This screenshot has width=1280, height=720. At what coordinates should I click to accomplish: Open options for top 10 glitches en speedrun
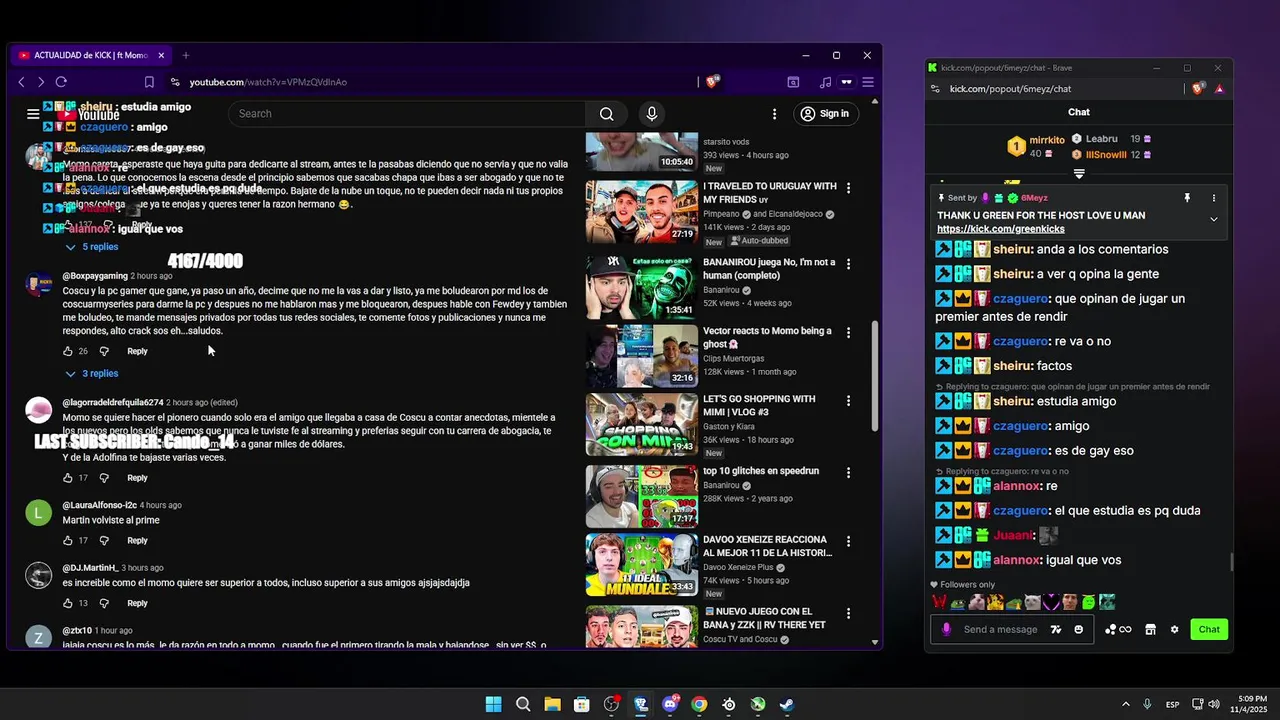pos(849,473)
